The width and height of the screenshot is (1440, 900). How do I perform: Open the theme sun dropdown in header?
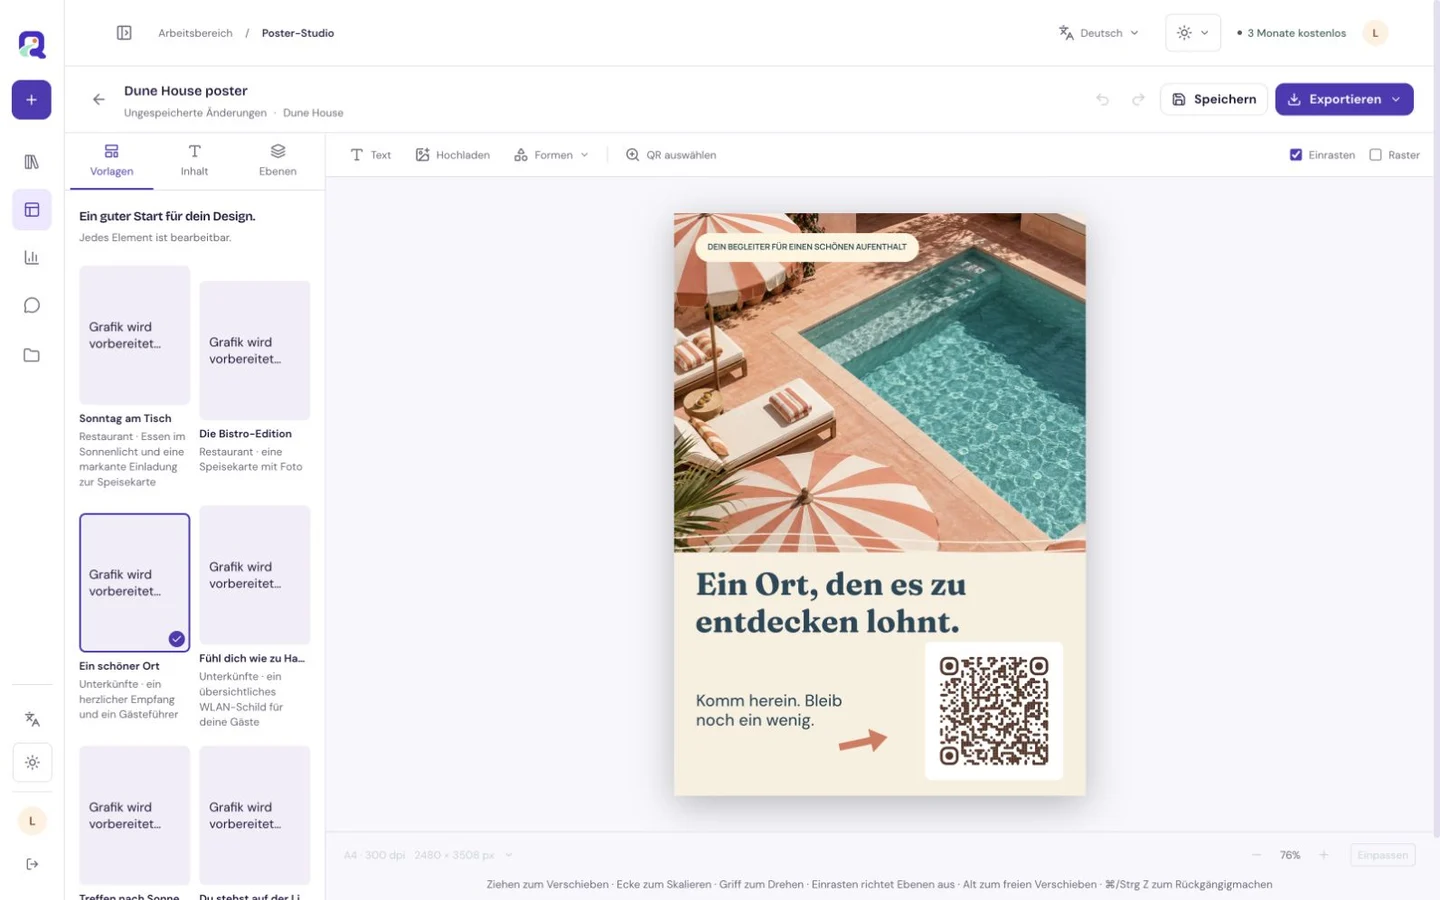coord(1193,33)
